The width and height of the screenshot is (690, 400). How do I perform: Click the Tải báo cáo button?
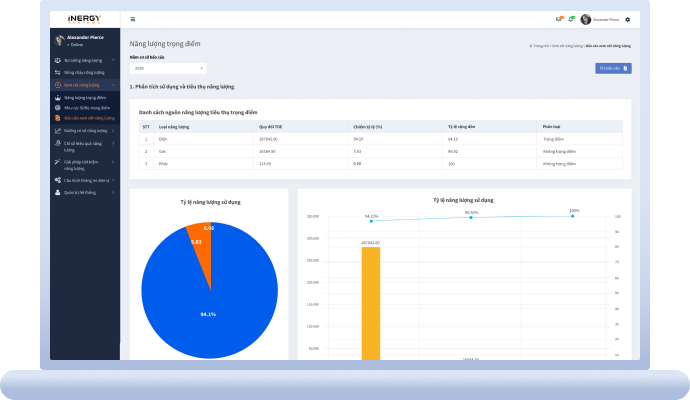(x=613, y=68)
